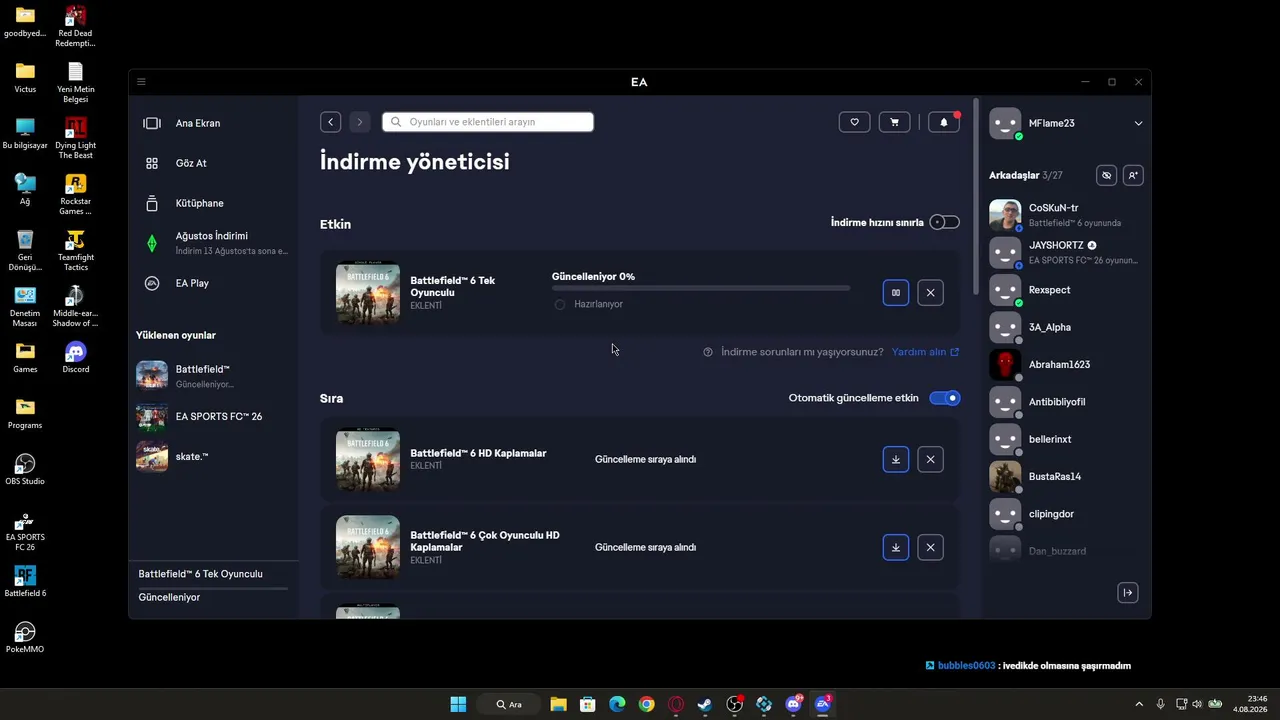Click the Yardım alın help link
1280x720 pixels.
coord(925,352)
